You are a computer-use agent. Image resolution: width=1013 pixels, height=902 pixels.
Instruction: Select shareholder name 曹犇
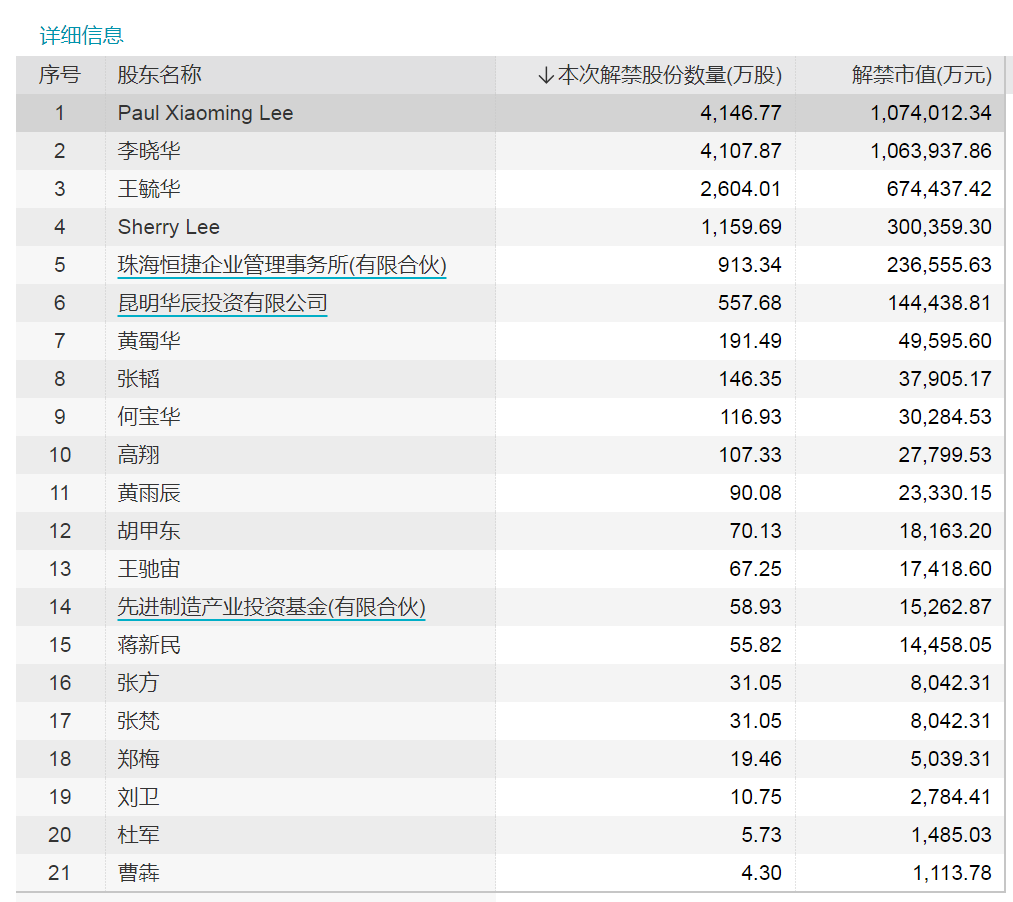pyautogui.click(x=138, y=873)
